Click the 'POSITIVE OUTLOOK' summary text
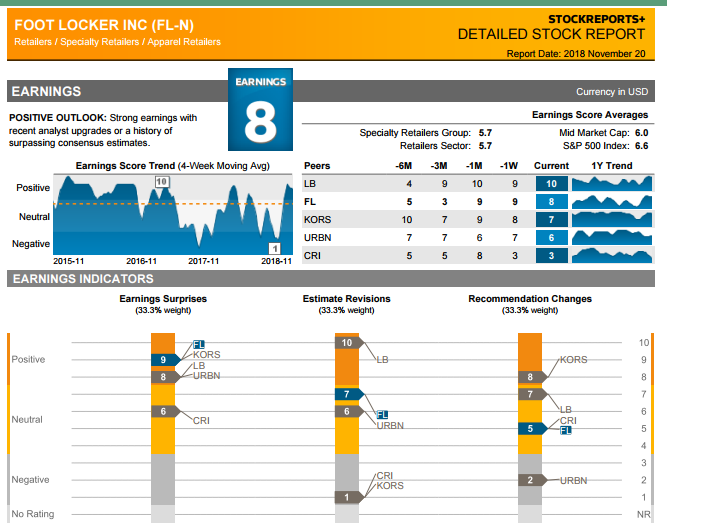Image resolution: width=705 pixels, height=528 pixels. 103,130
